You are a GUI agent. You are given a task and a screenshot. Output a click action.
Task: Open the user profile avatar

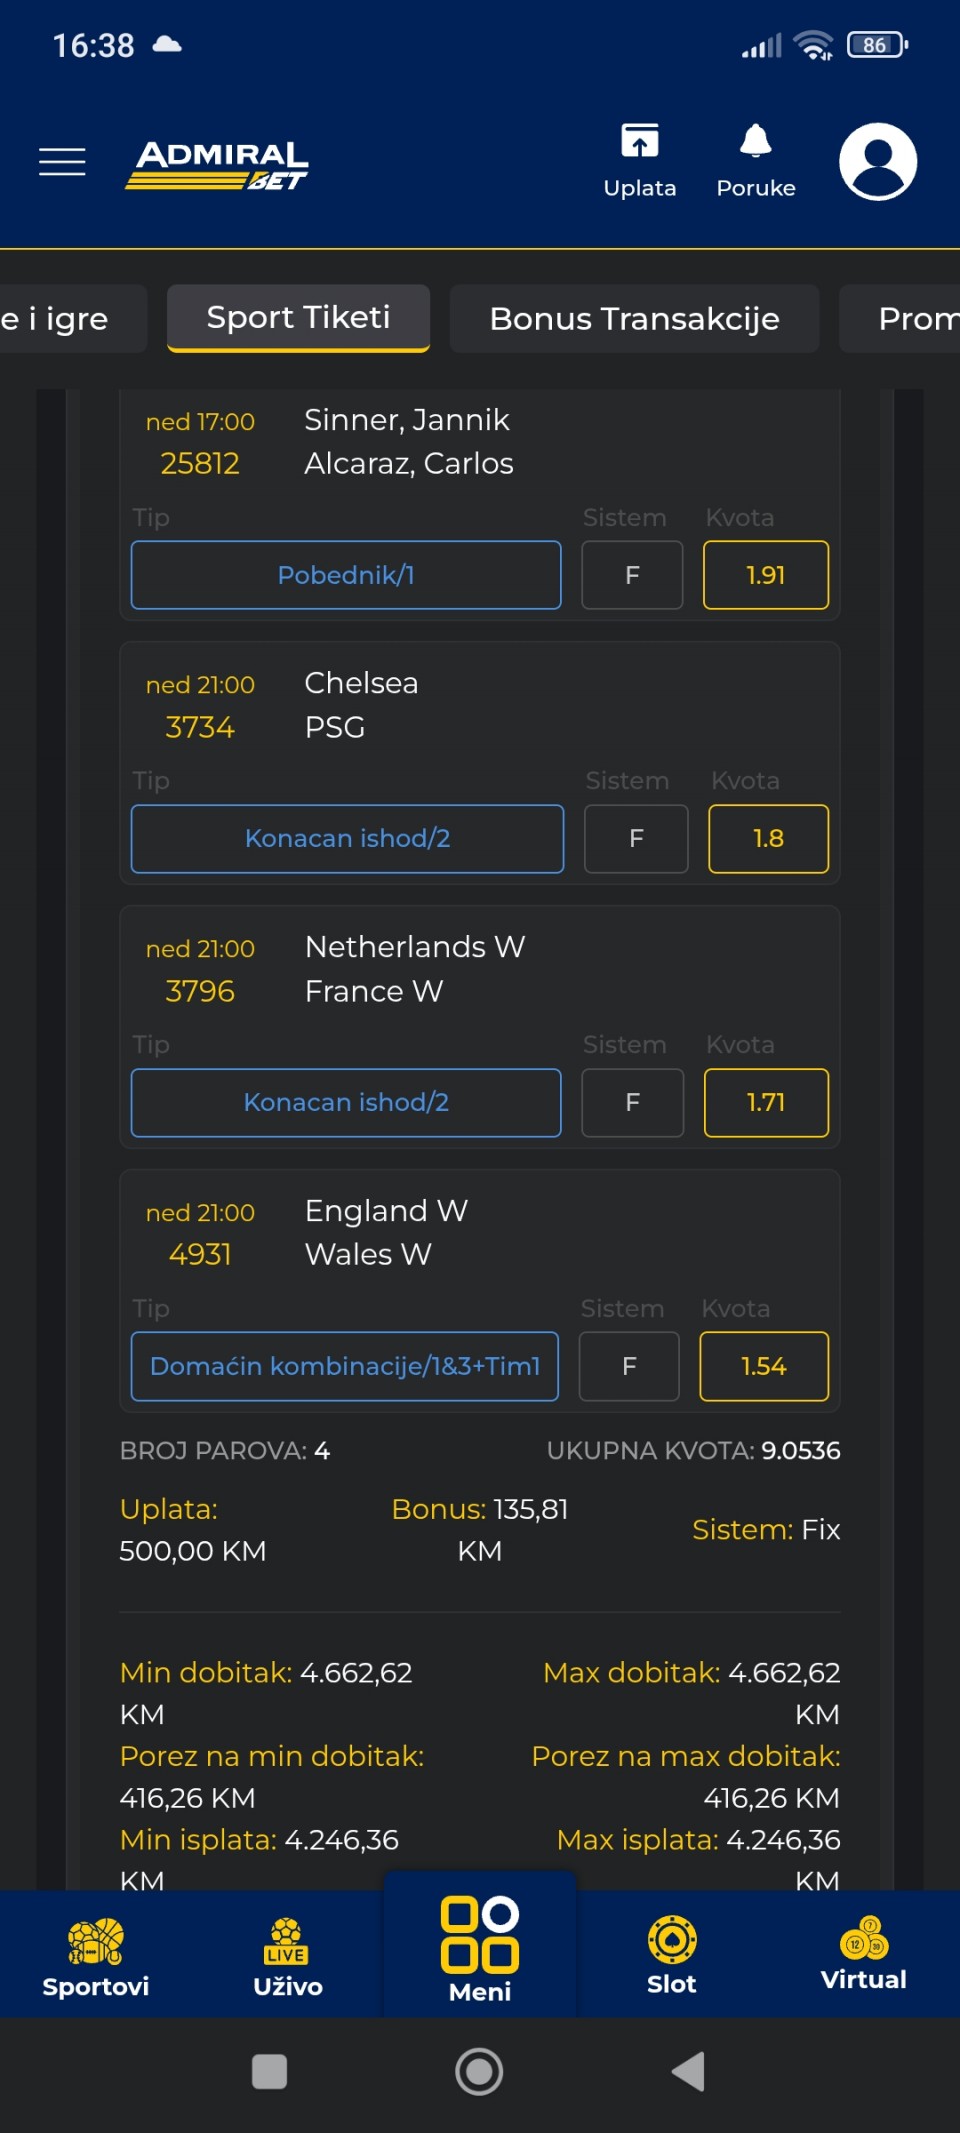coord(878,161)
